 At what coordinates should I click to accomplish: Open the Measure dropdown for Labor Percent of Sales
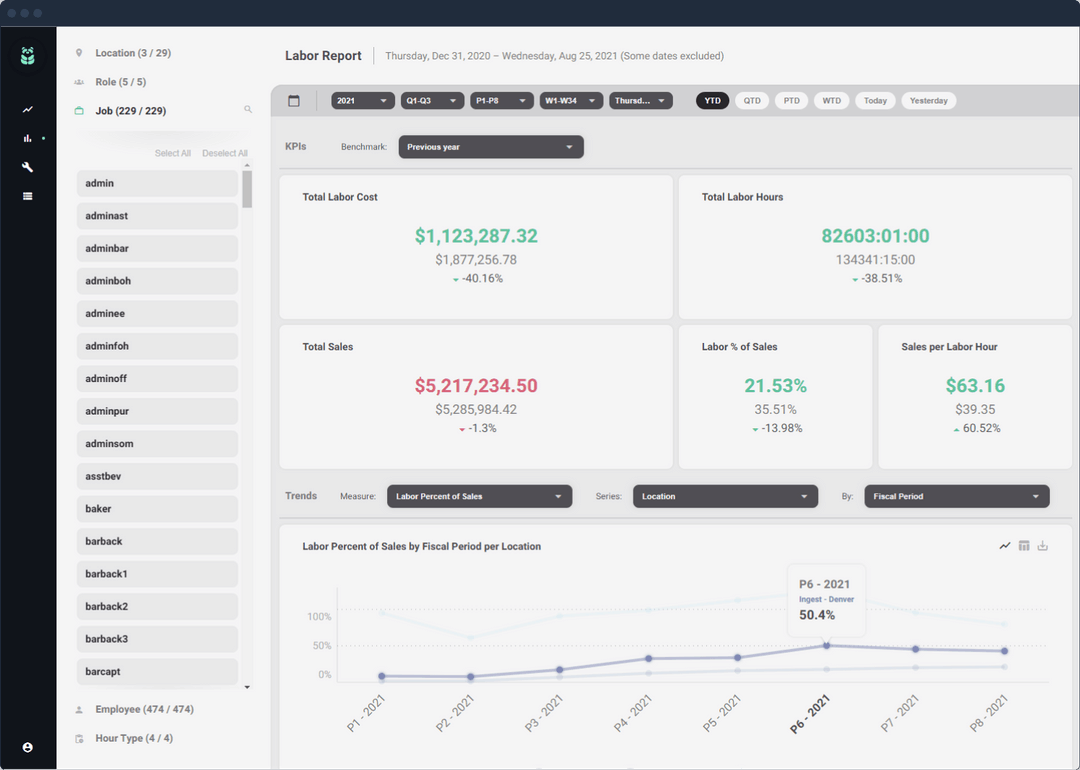pyautogui.click(x=479, y=496)
